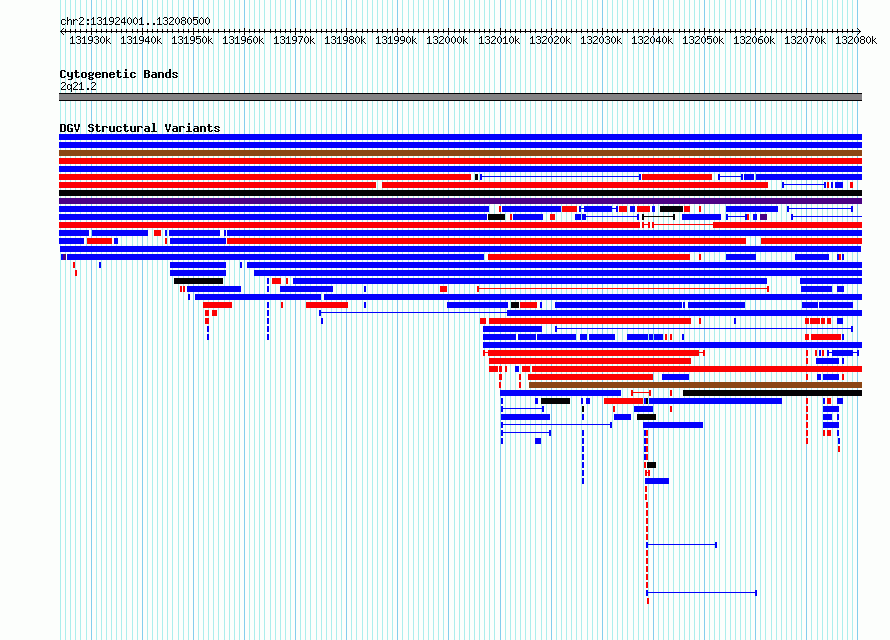Screen dimensions: 890x640
Task: Click the full-width purple variant bar
Action: click(x=460, y=201)
